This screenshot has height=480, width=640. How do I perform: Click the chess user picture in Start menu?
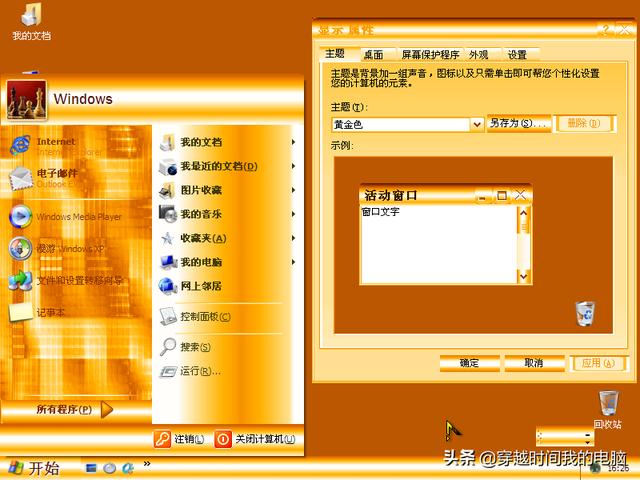[27, 100]
